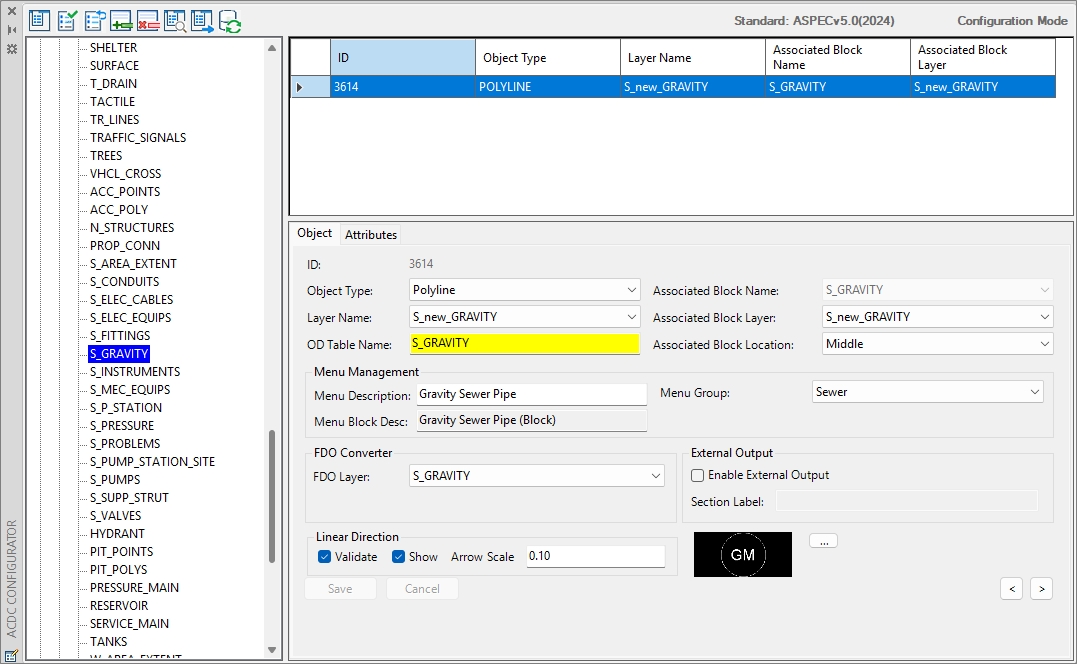Click the green plus add row icon
1077x664 pixels.
tap(121, 21)
